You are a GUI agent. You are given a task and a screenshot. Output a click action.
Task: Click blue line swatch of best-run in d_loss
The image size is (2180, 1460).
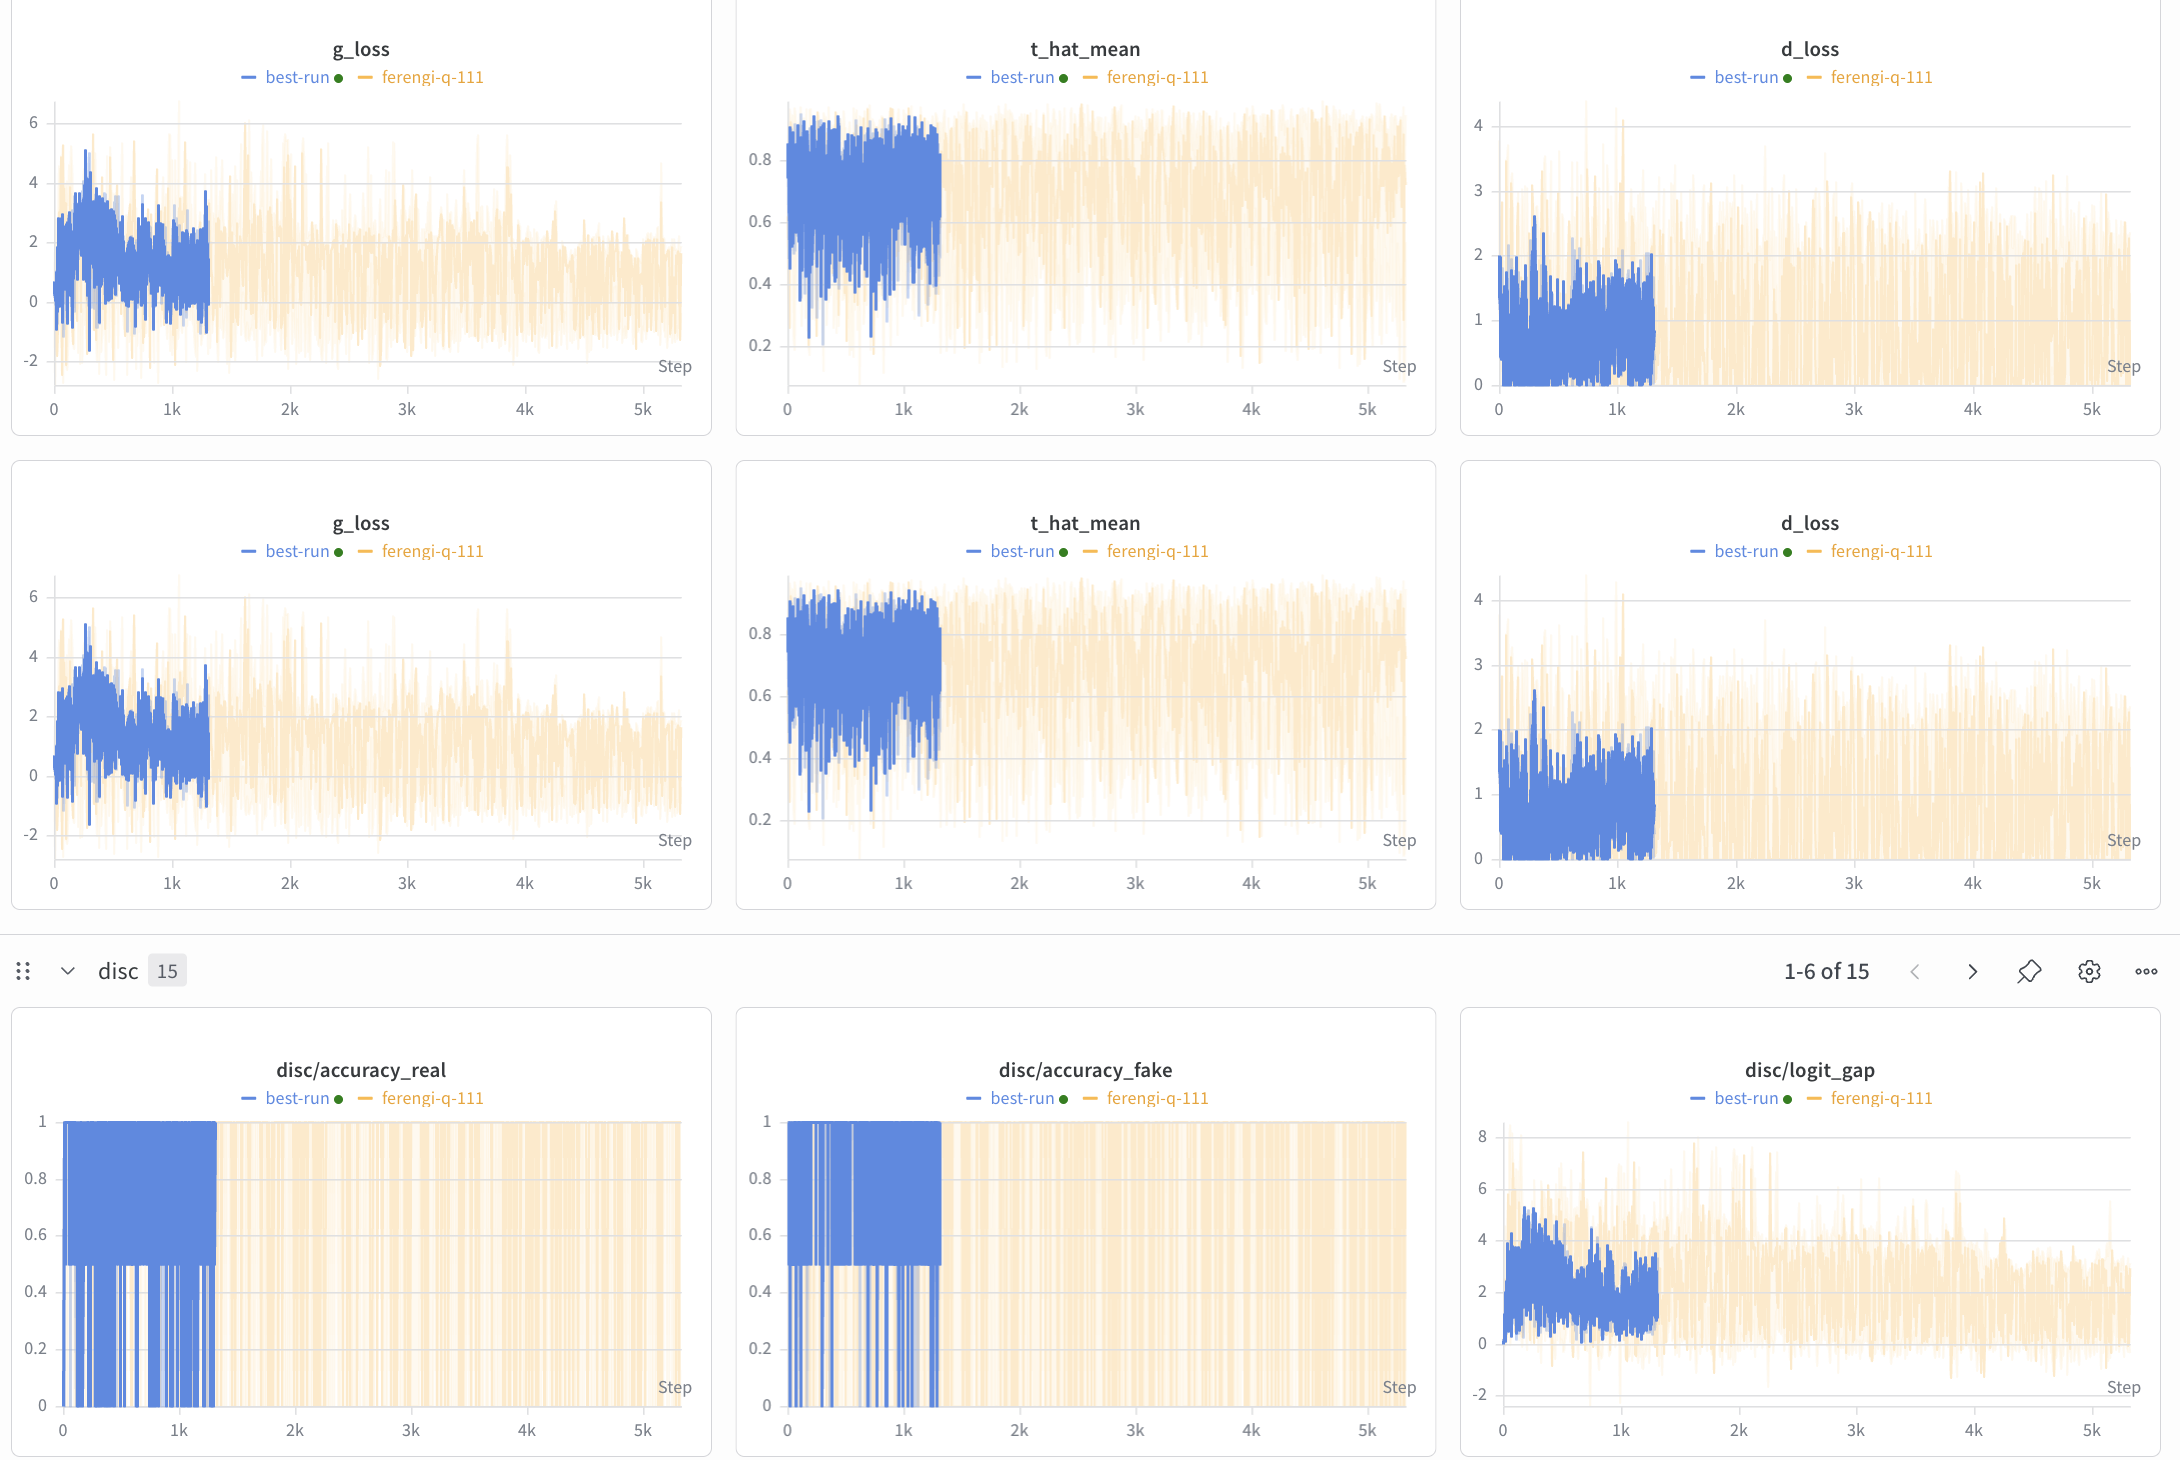(x=1697, y=77)
